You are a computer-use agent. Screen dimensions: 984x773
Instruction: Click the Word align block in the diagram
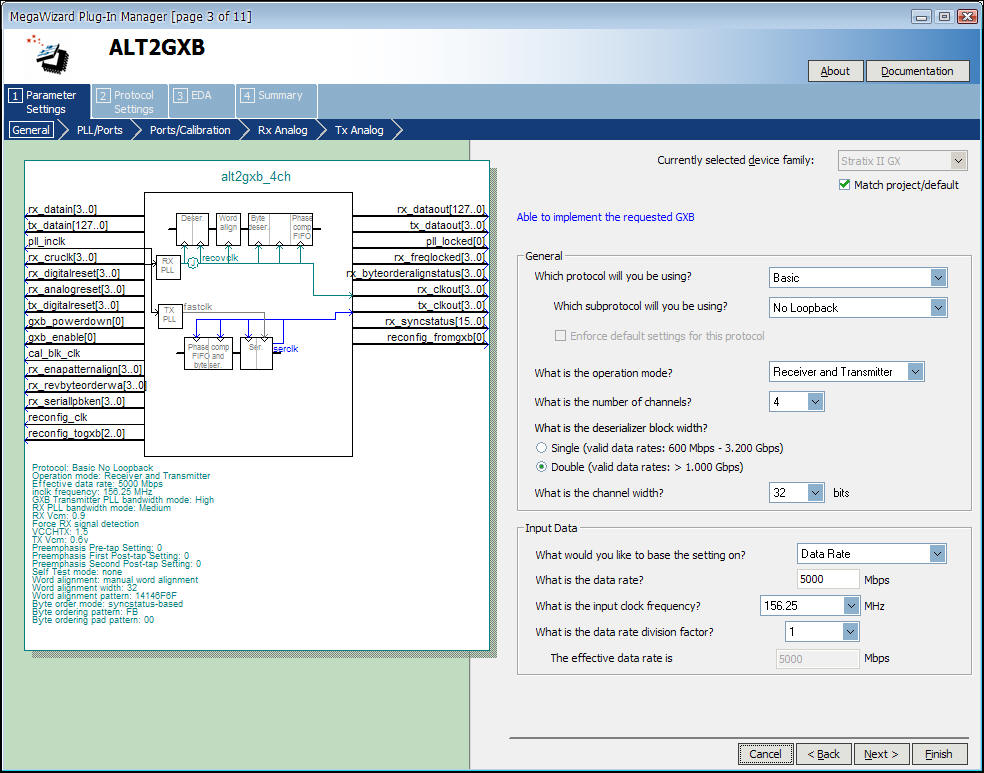[x=228, y=229]
